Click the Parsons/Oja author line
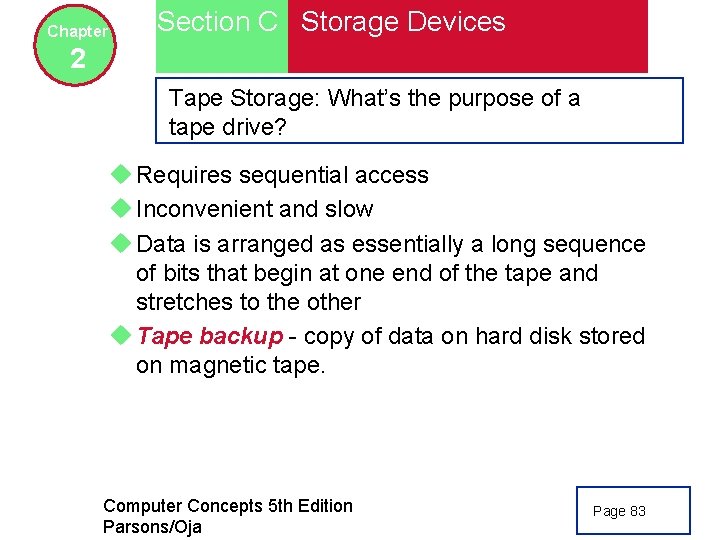Screen dimensions: 720x540 (x=152, y=527)
